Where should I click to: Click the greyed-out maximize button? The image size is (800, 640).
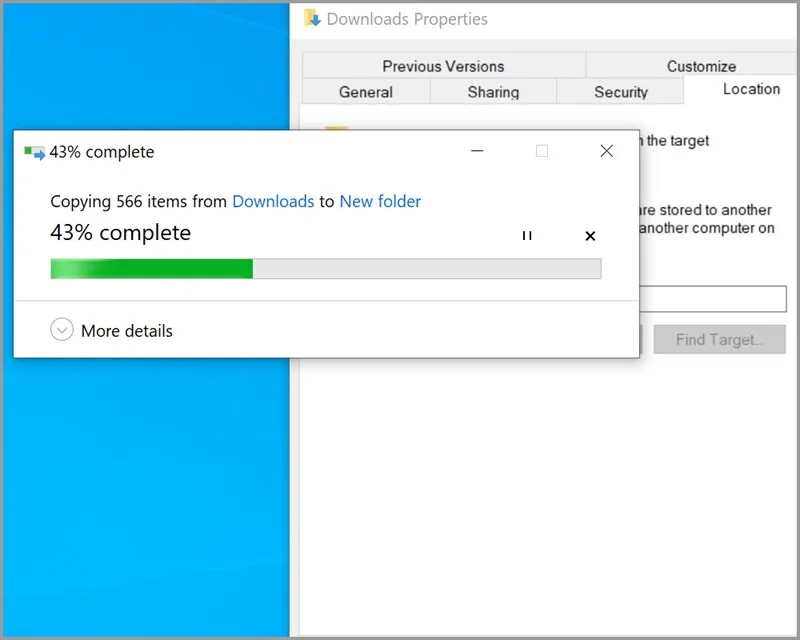click(542, 152)
